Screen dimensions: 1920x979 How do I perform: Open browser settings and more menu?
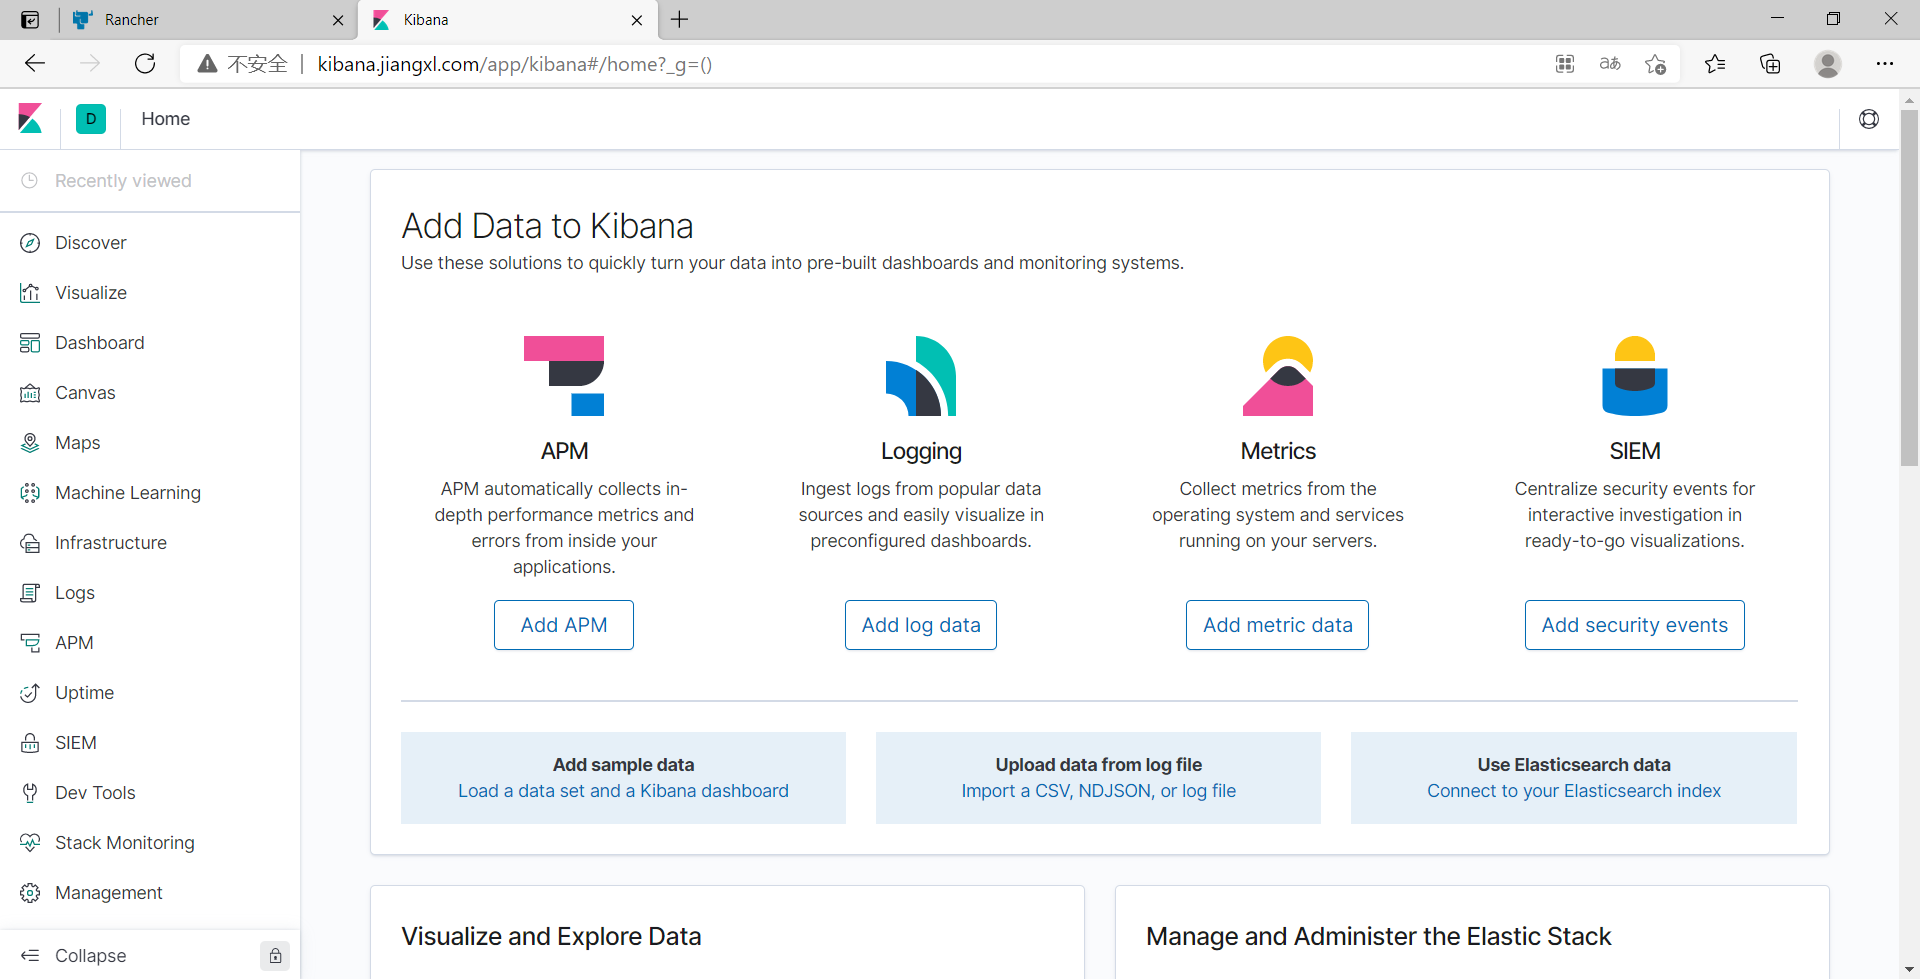[x=1884, y=64]
